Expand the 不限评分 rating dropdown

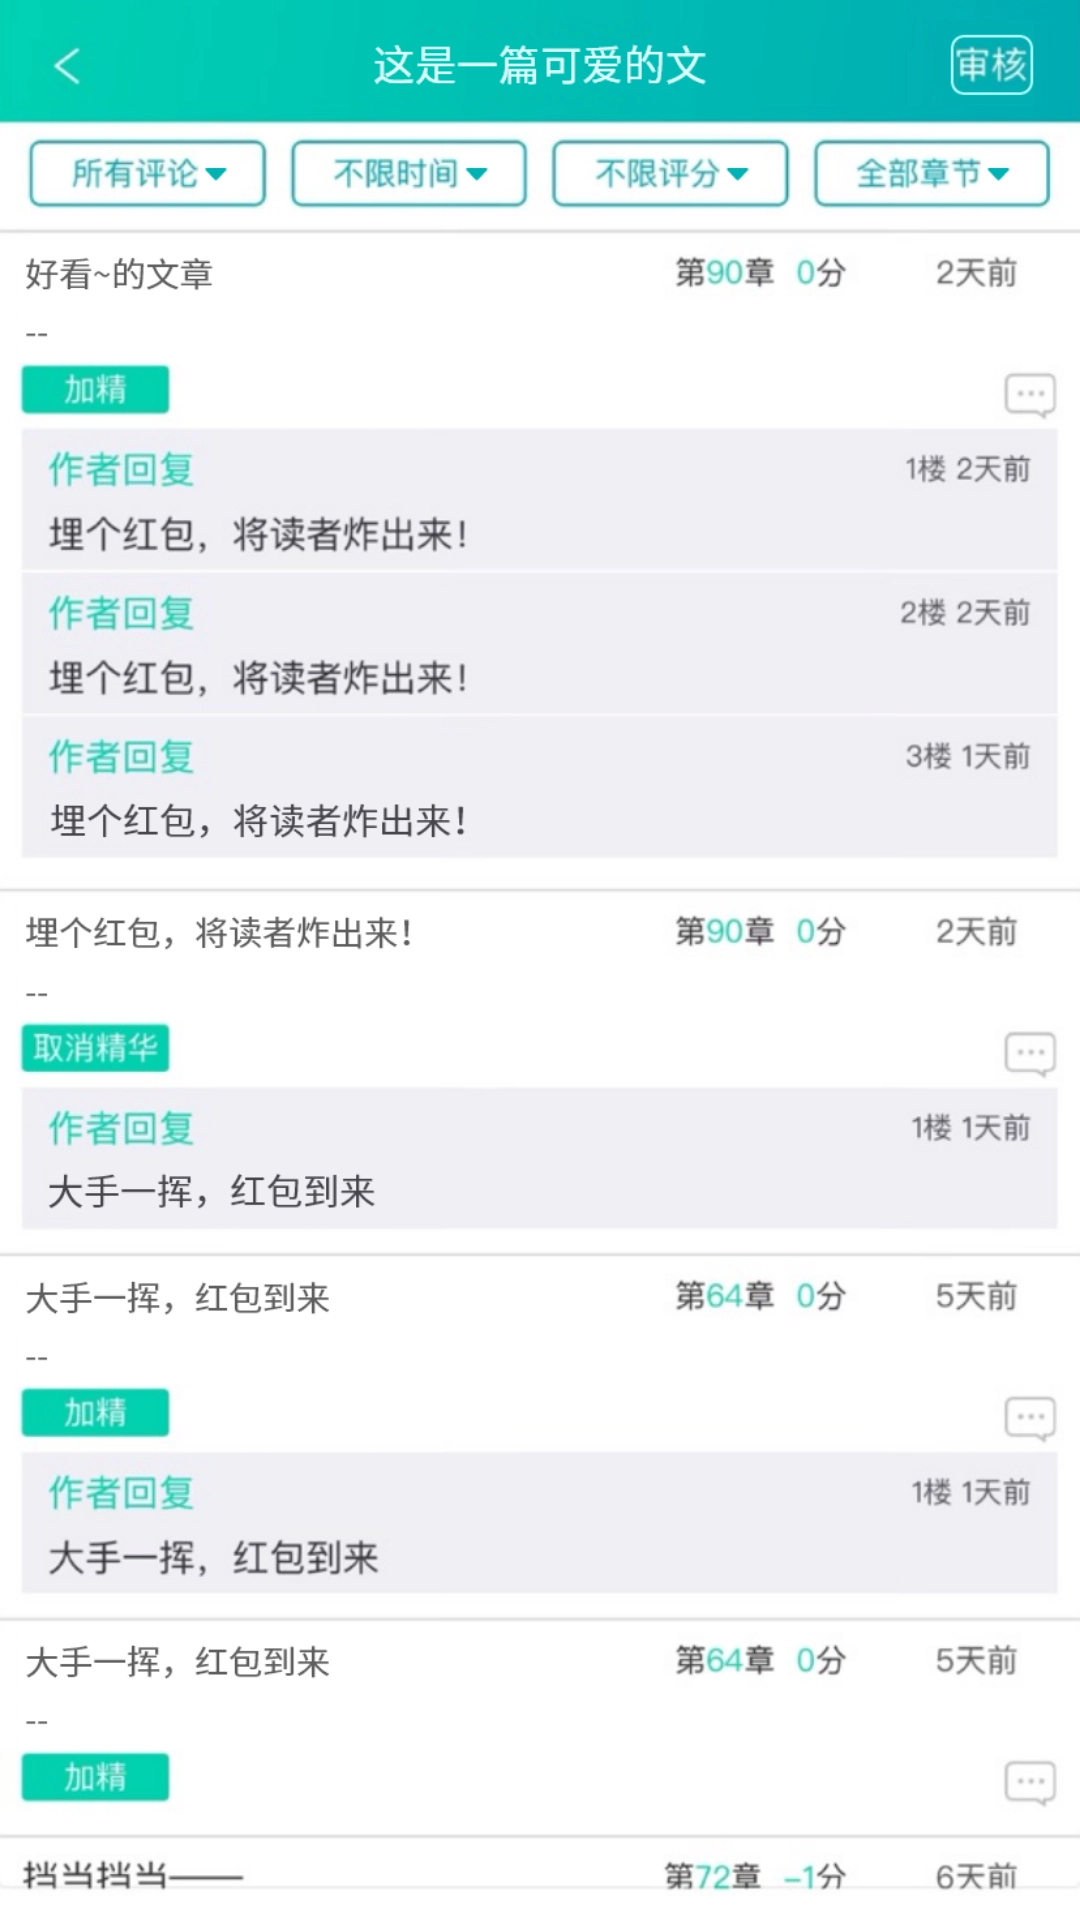pos(670,174)
